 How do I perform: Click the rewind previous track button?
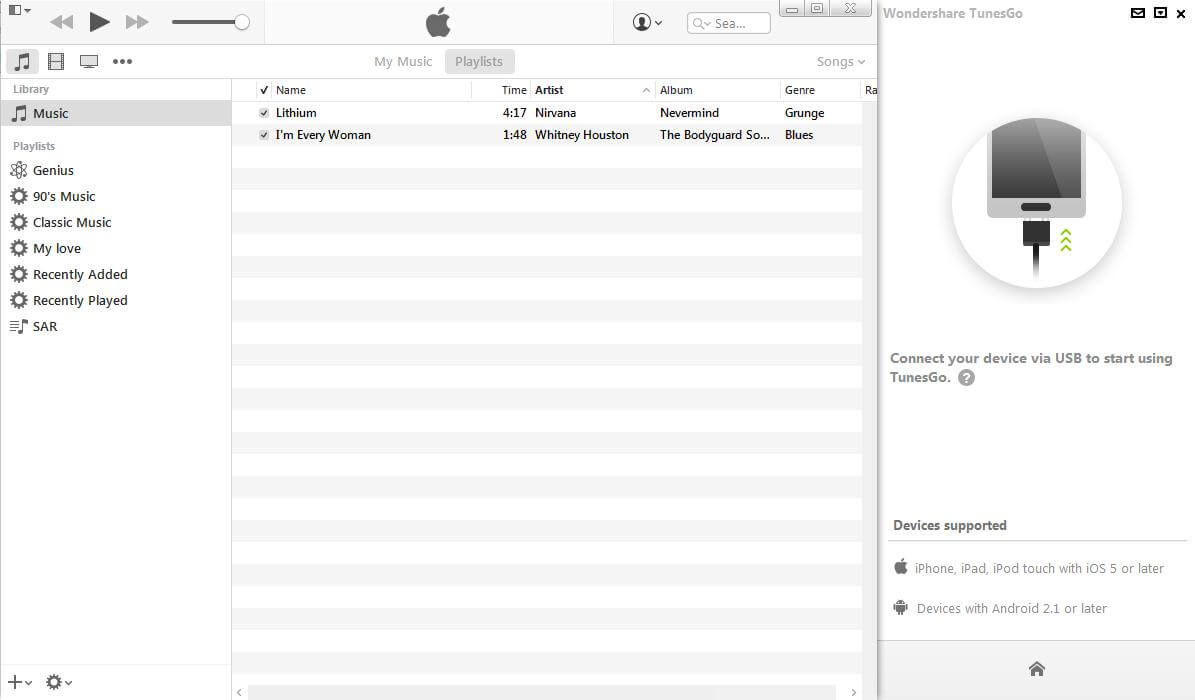click(x=61, y=22)
